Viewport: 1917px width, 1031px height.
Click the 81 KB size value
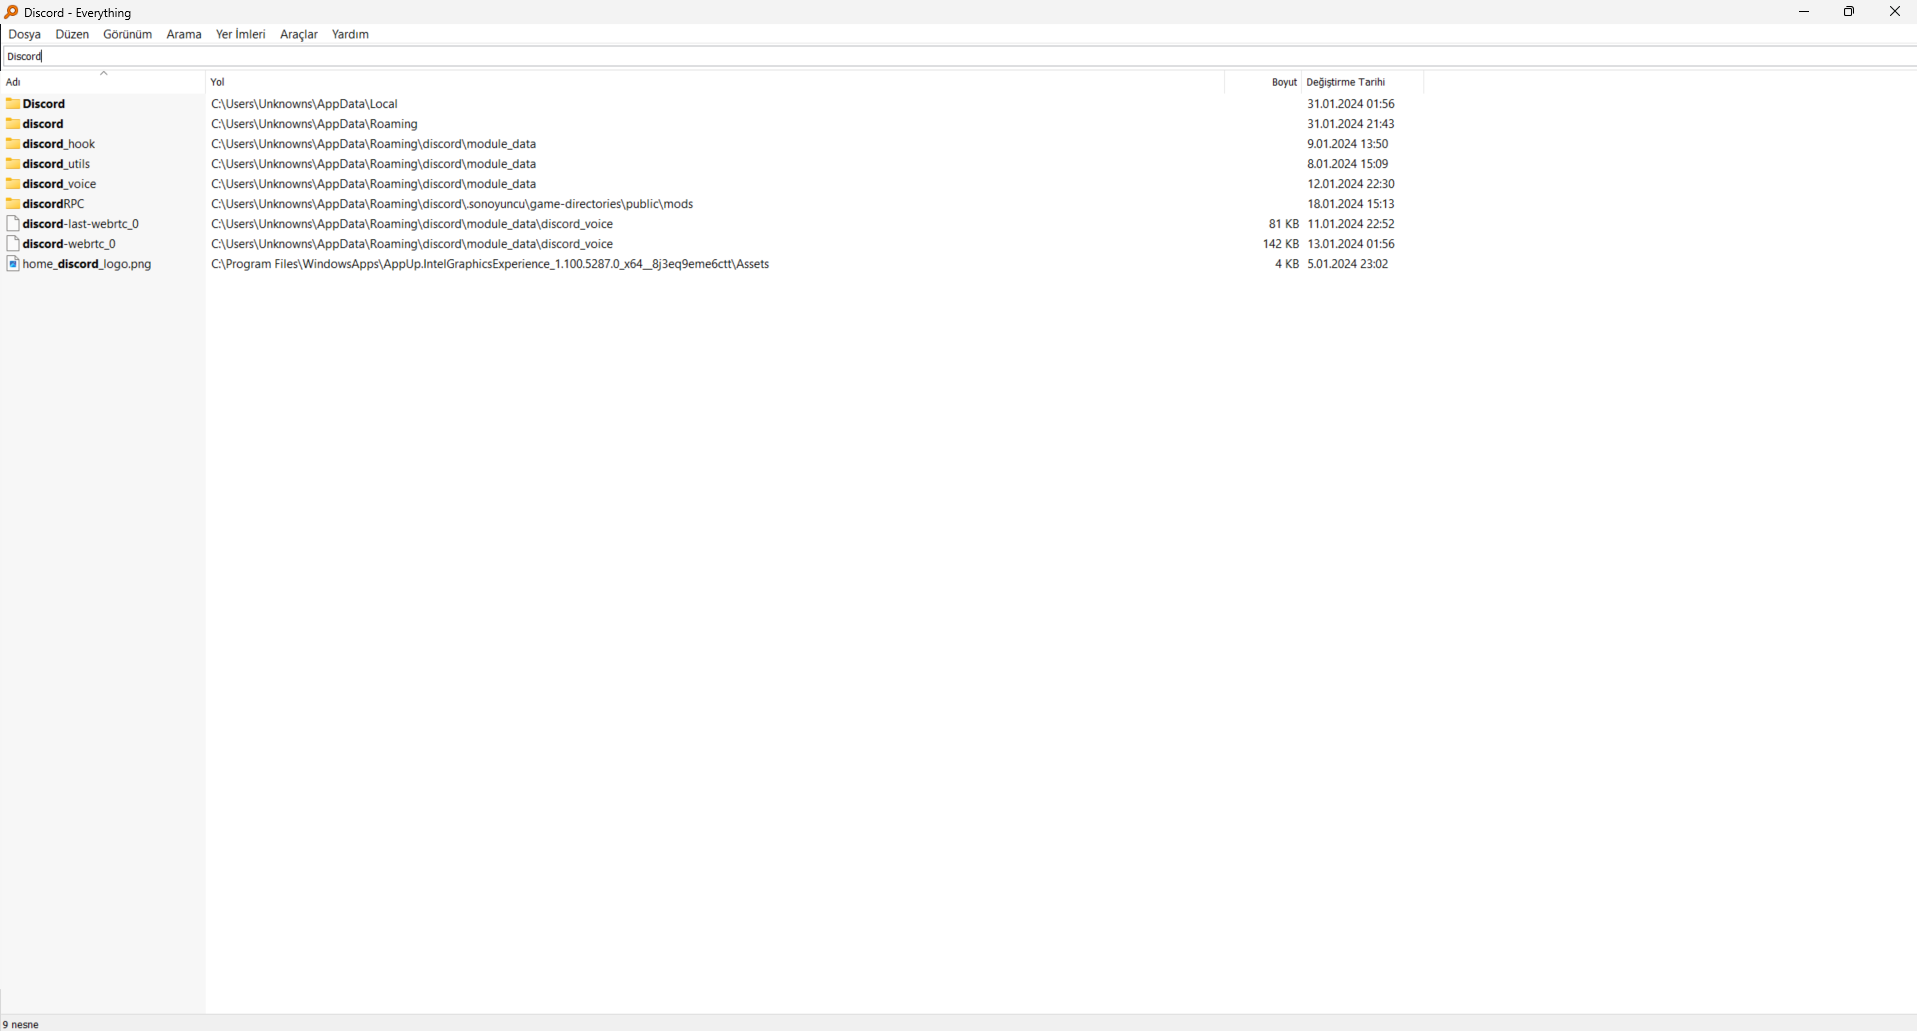pos(1284,224)
